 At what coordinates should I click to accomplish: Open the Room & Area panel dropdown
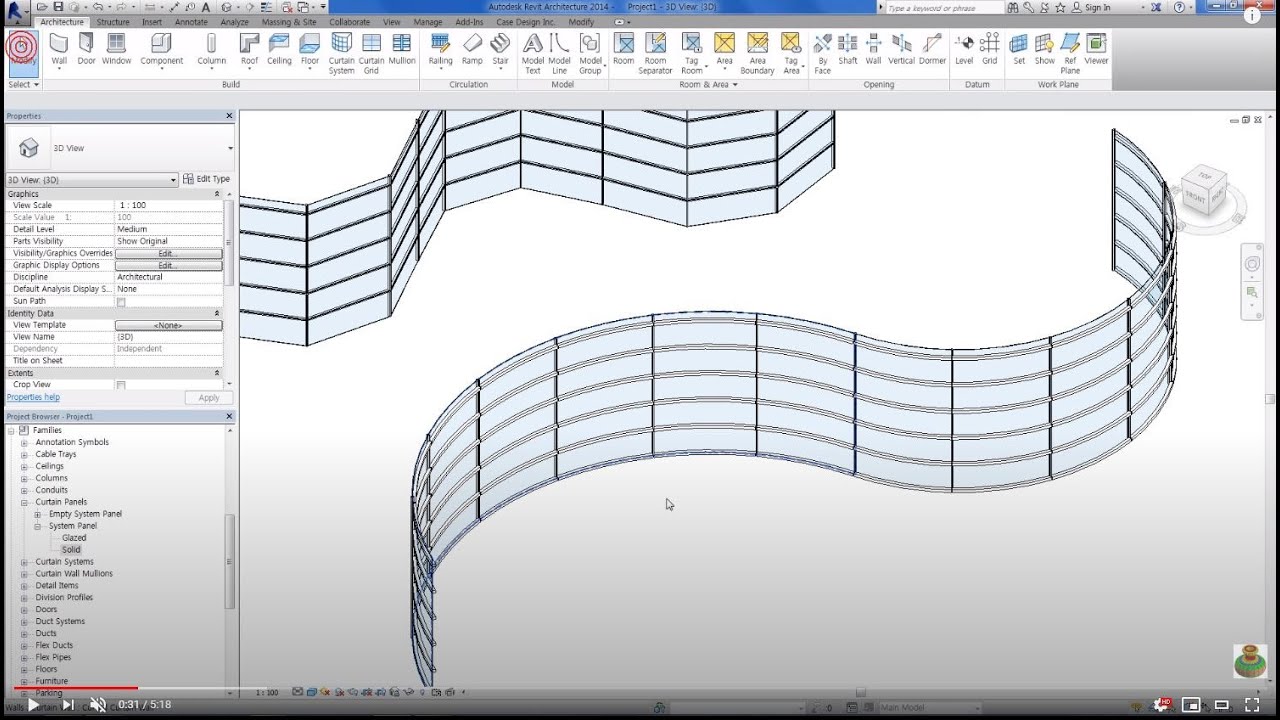pyautogui.click(x=708, y=84)
